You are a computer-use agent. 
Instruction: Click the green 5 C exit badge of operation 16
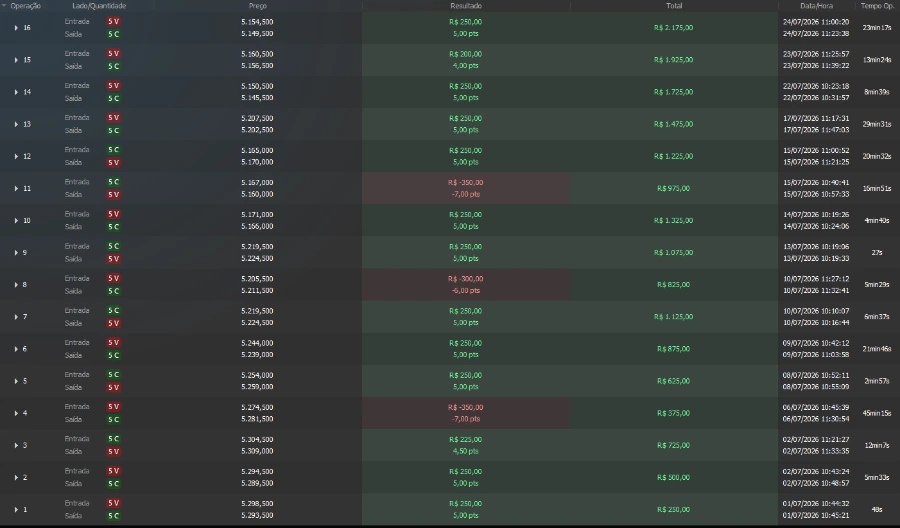[x=114, y=34]
